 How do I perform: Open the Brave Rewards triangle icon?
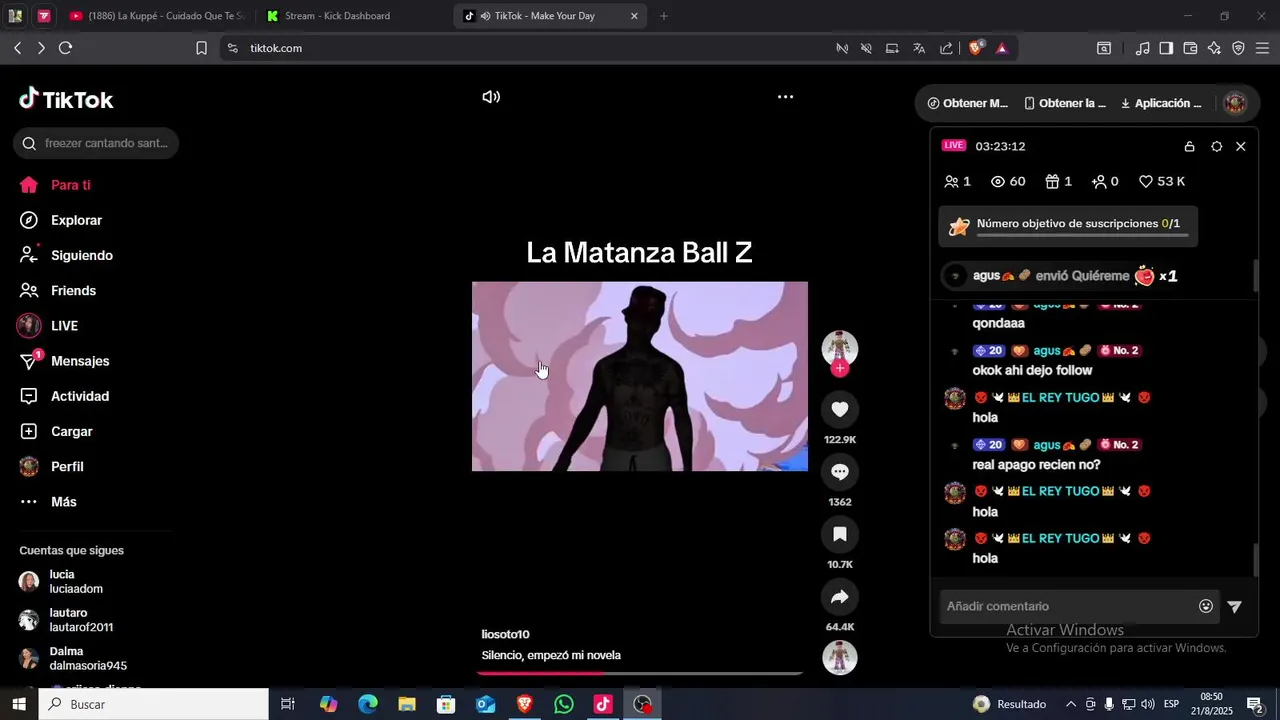[1002, 48]
